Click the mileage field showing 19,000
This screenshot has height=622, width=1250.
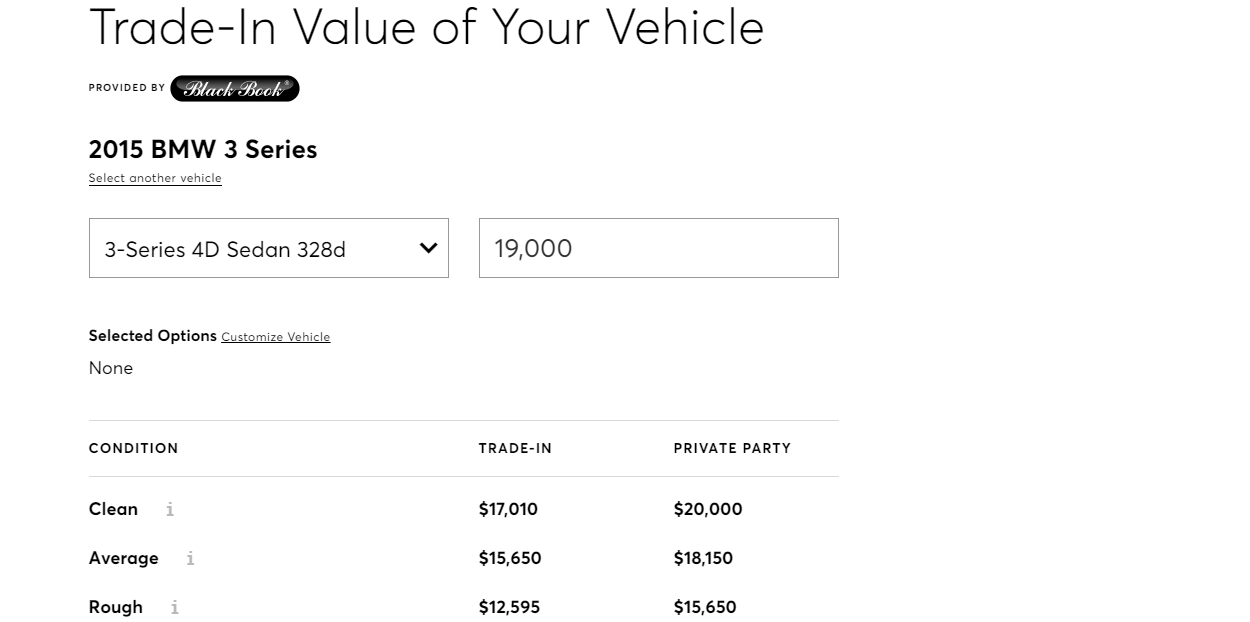tap(658, 248)
